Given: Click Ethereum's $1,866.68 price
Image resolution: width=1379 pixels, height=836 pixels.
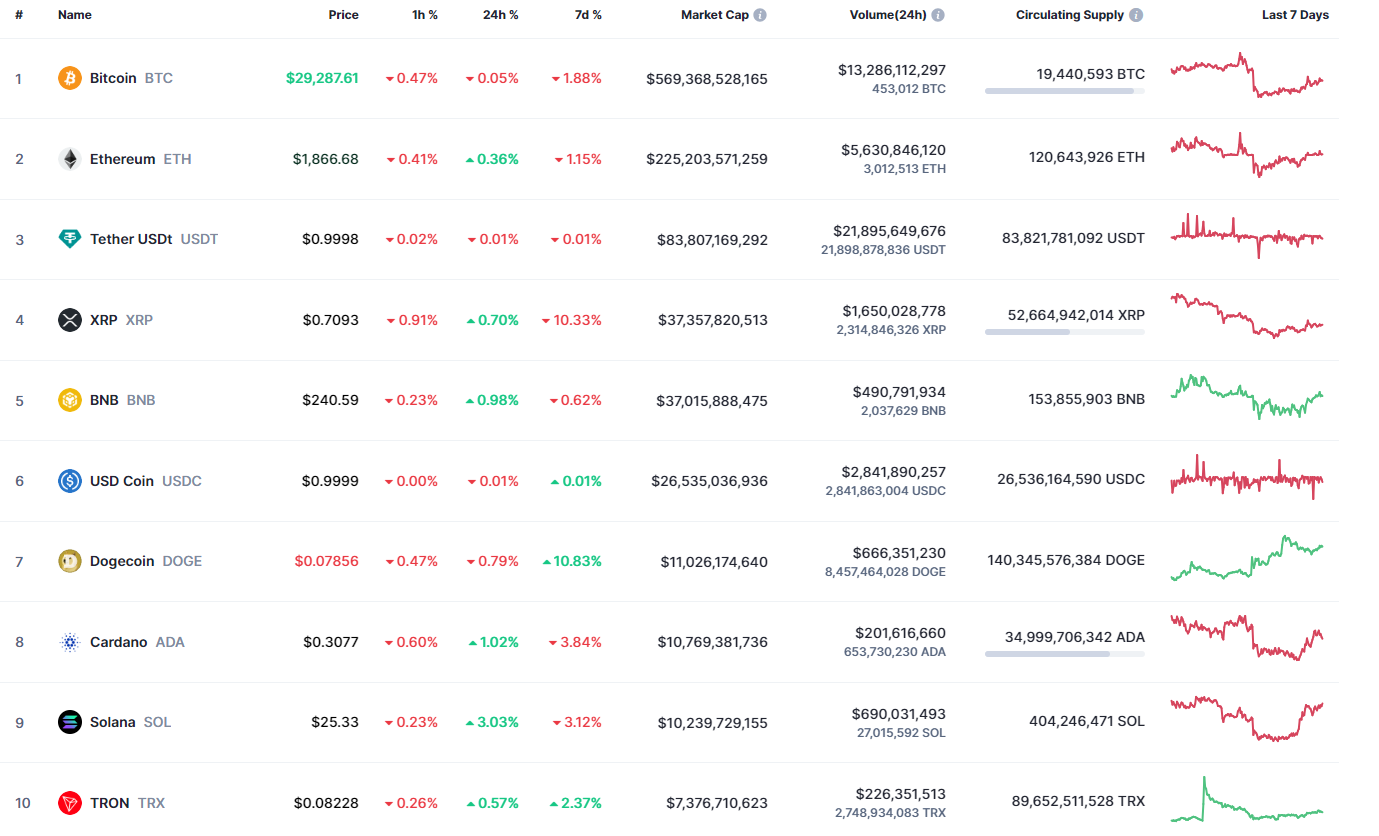Looking at the screenshot, I should click(x=326, y=158).
